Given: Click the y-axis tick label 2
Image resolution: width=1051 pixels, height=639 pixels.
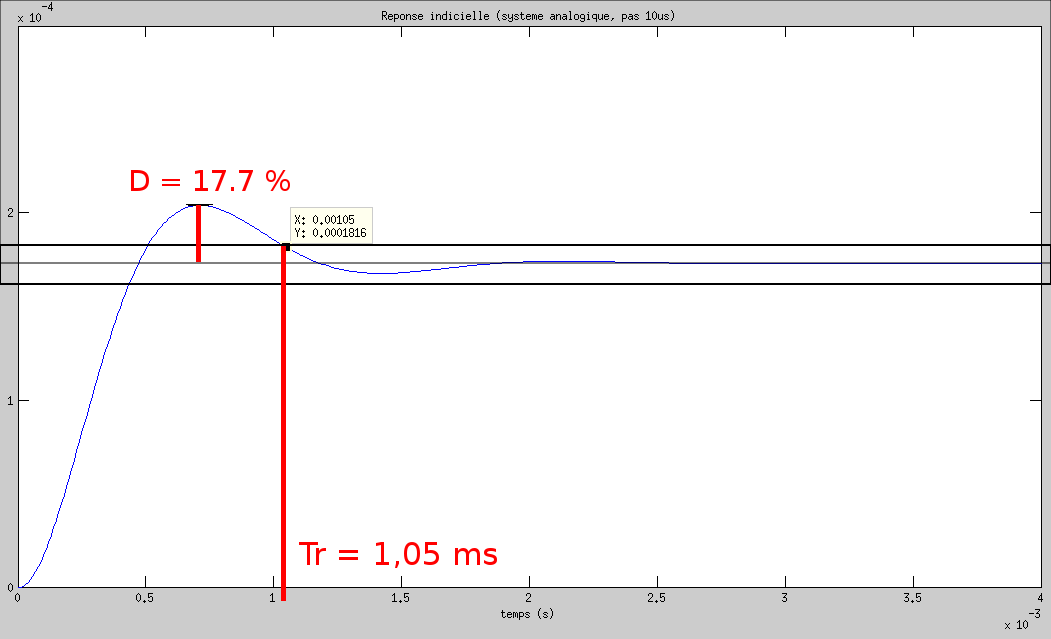Looking at the screenshot, I should (8, 213).
